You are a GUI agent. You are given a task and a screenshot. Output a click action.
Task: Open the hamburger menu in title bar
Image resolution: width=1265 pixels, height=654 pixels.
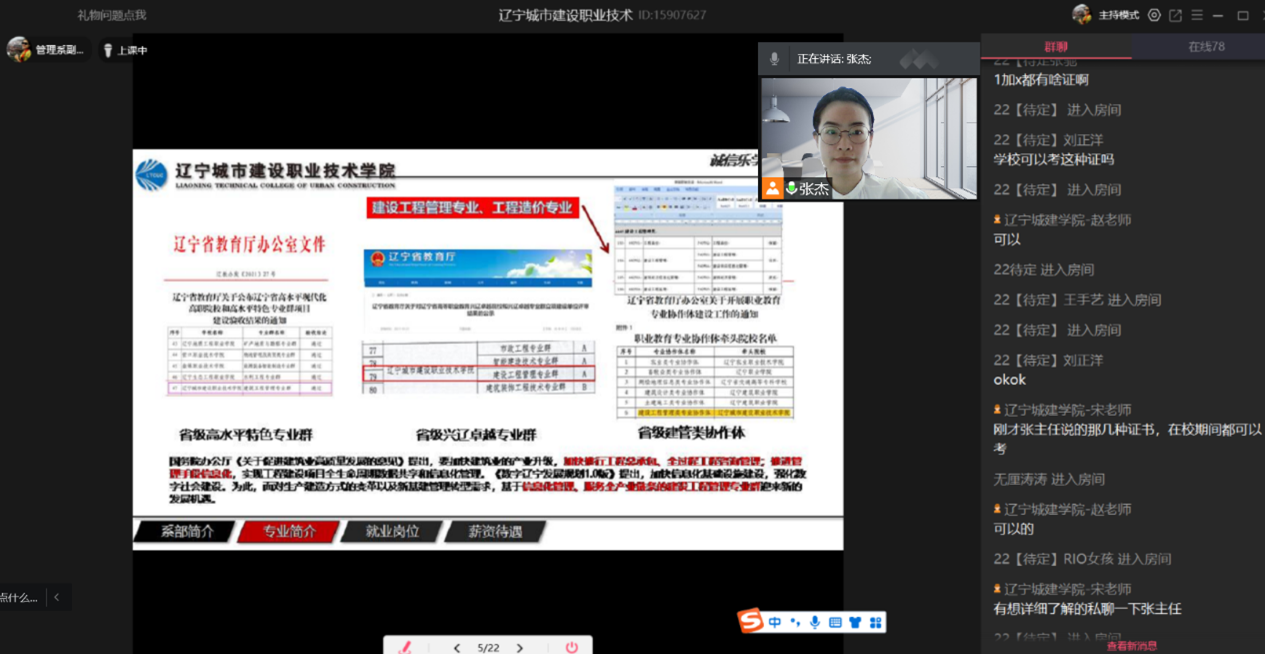click(x=1196, y=15)
